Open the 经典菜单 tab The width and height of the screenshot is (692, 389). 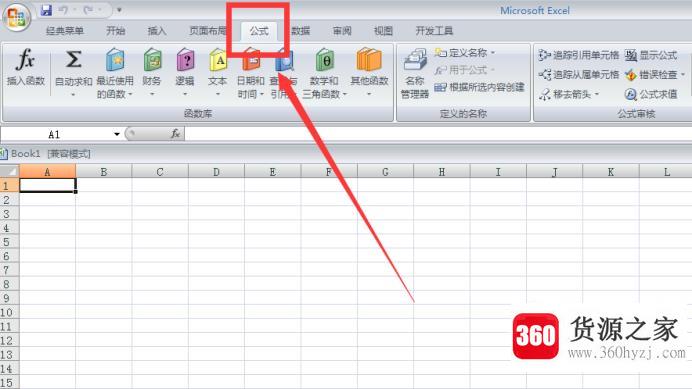(x=65, y=31)
